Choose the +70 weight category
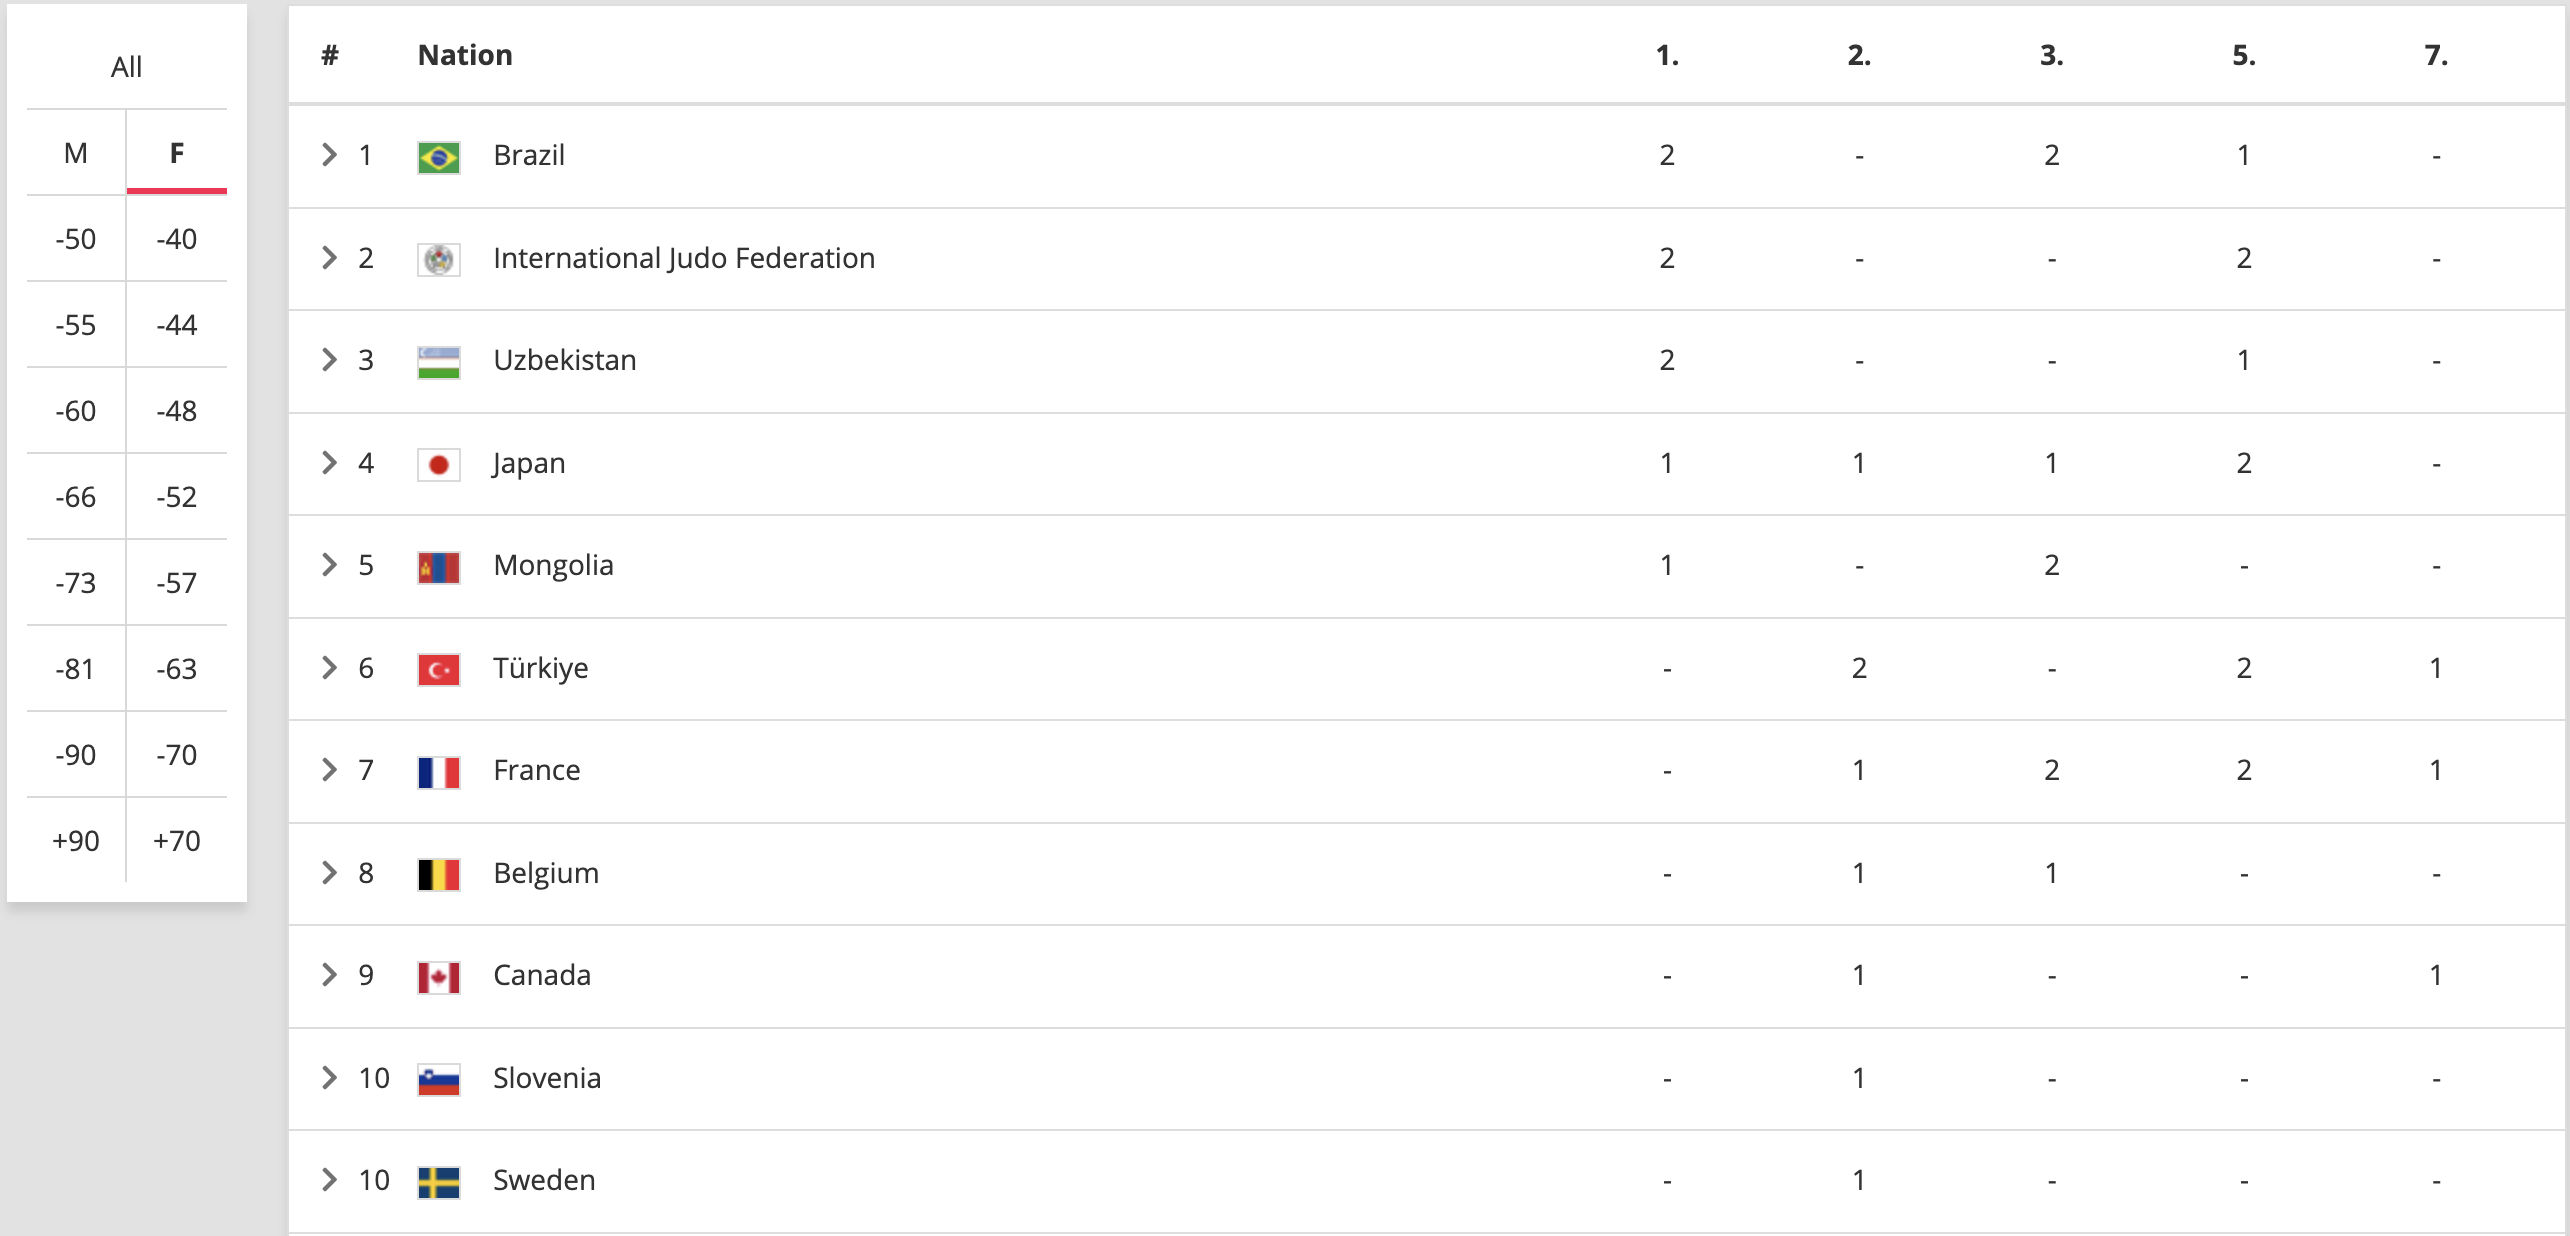 pyautogui.click(x=177, y=841)
